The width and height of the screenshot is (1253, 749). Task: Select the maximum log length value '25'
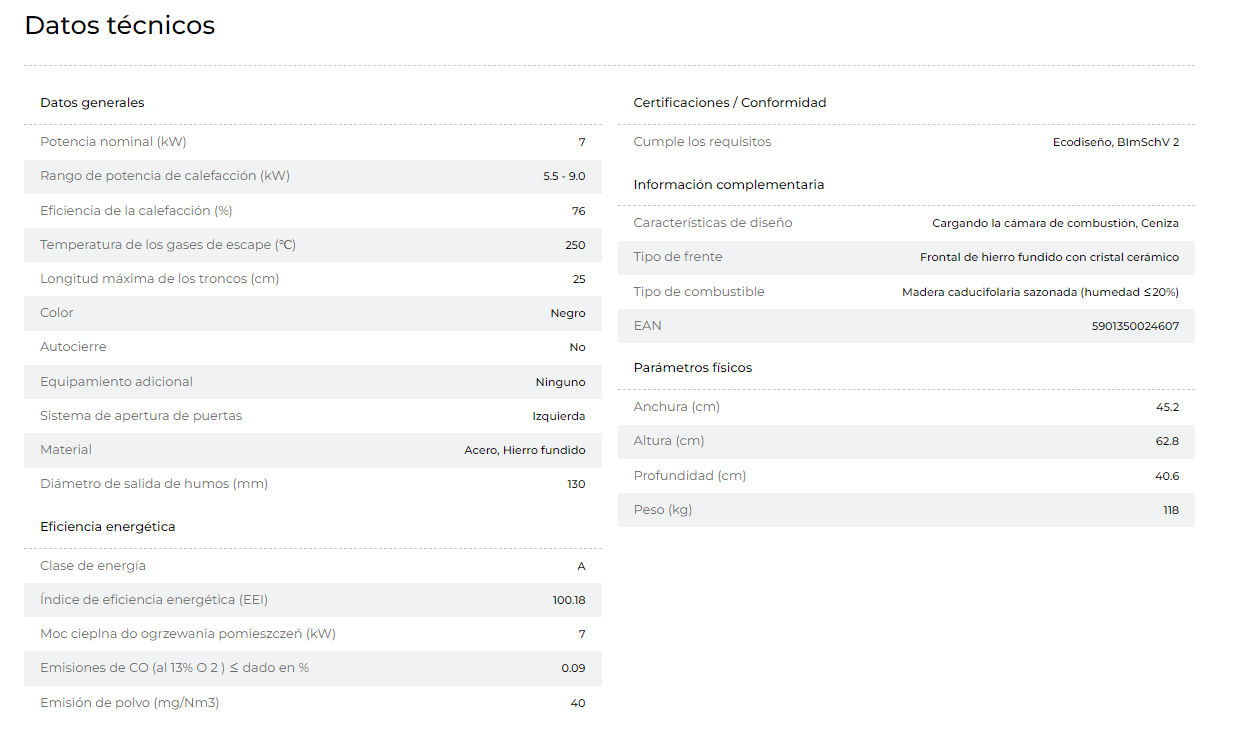coord(579,279)
